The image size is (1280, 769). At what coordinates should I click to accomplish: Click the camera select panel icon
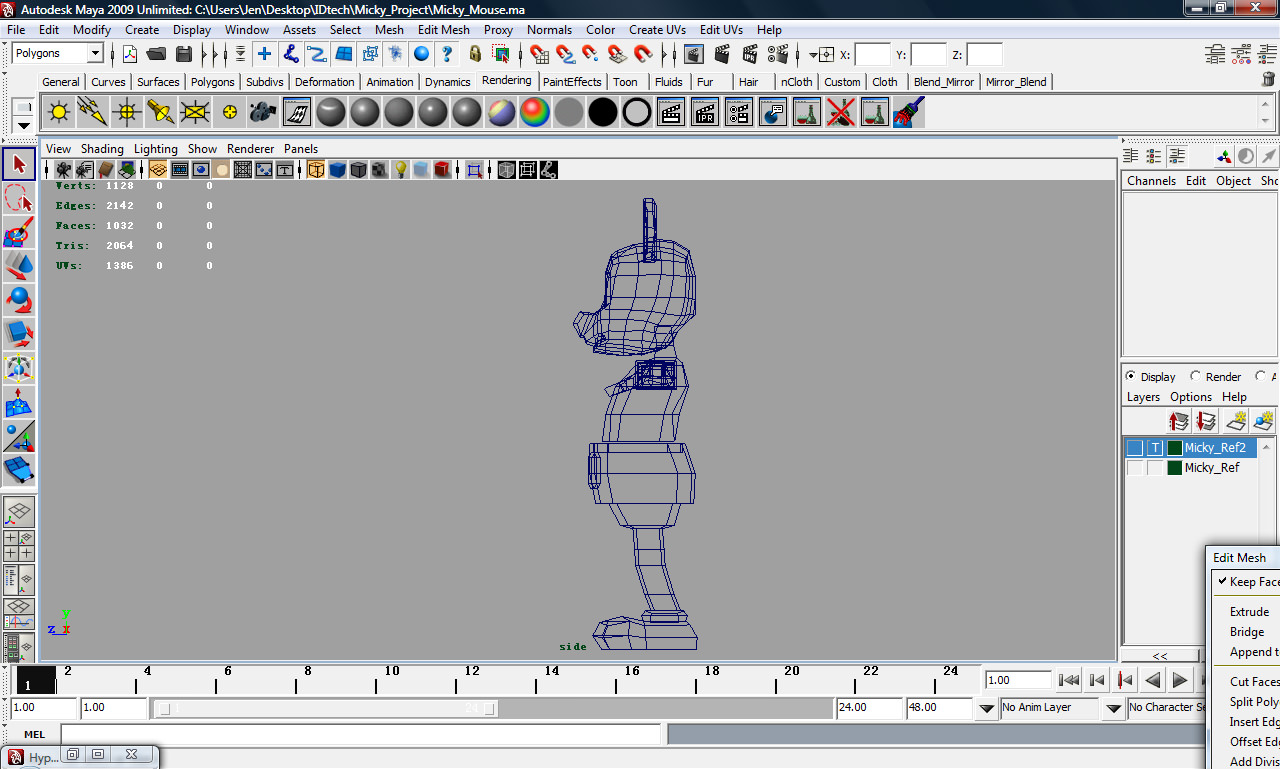[63, 170]
